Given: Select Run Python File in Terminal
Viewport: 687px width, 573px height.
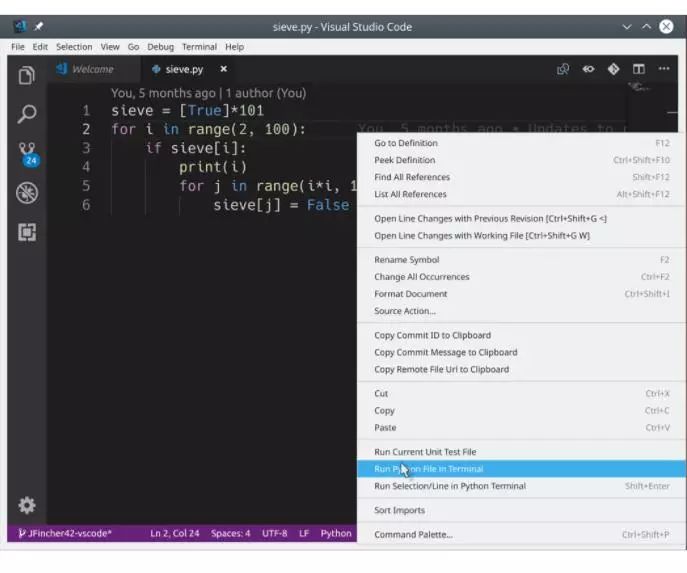Looking at the screenshot, I should point(521,469).
